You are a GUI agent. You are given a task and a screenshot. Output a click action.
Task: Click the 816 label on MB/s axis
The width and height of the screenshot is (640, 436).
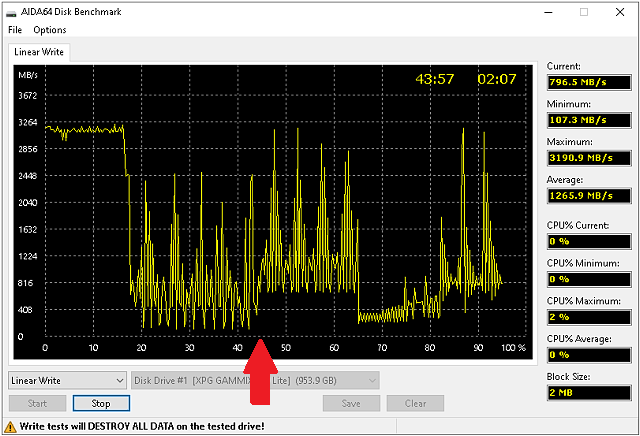coord(25,283)
